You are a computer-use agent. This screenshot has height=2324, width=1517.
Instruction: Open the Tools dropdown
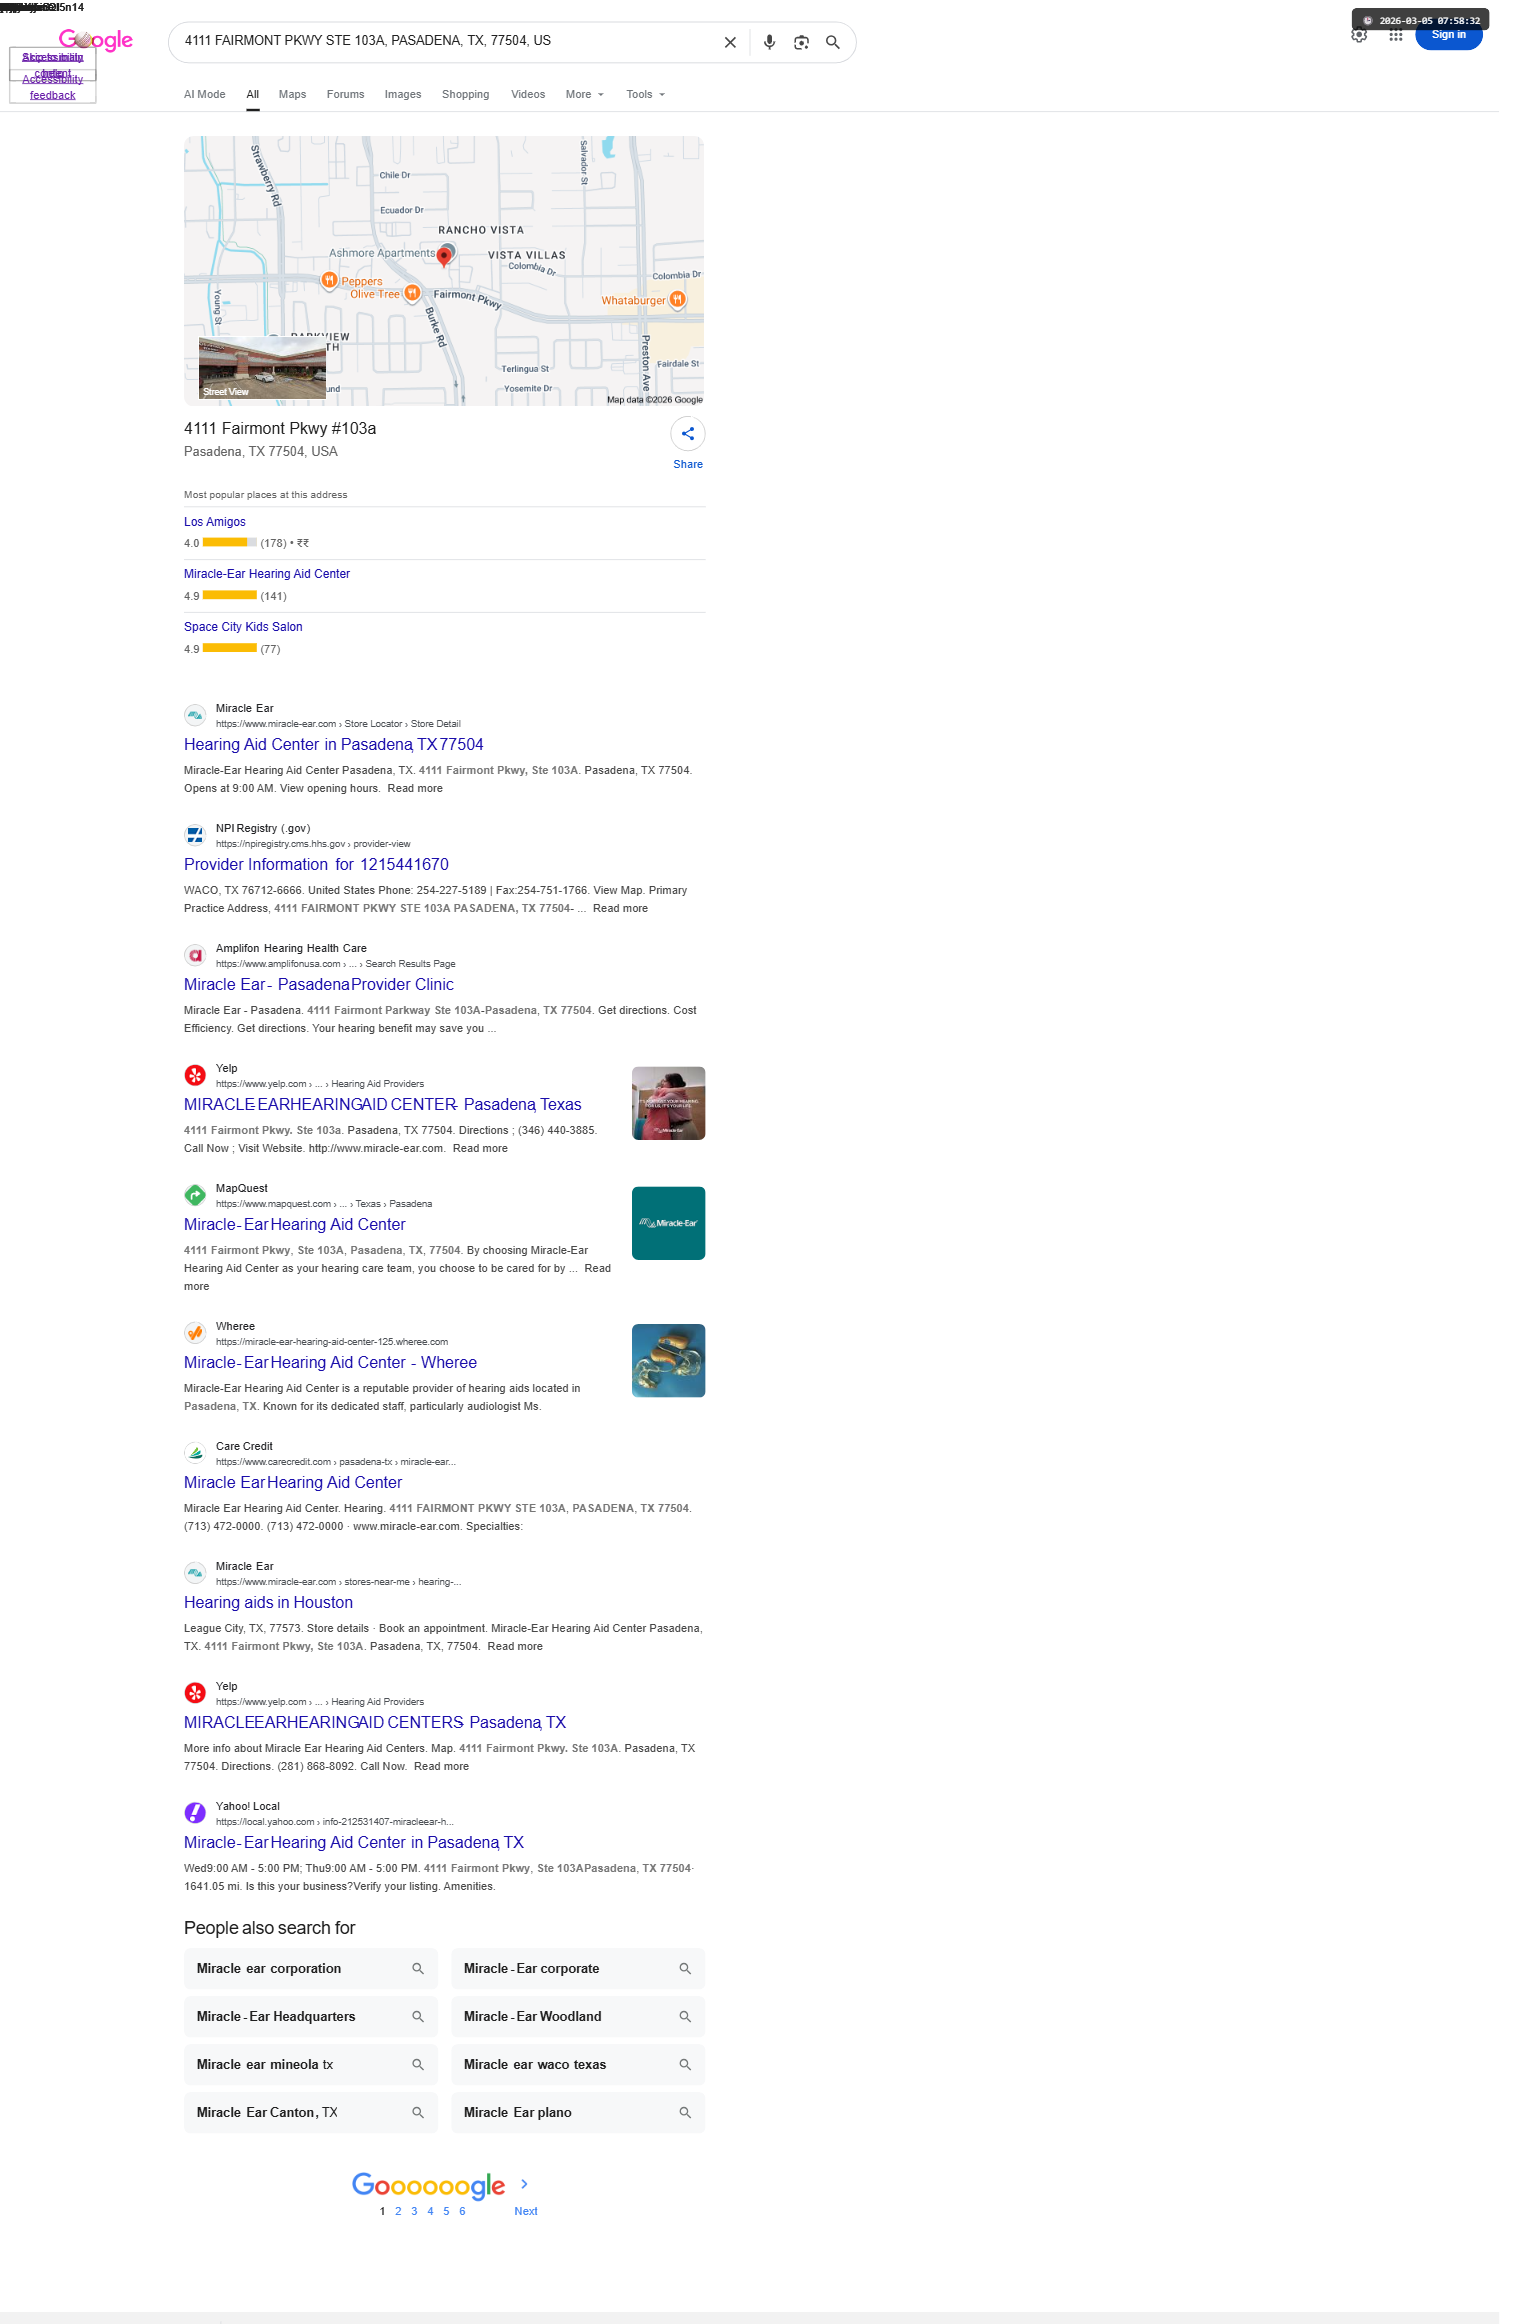(x=646, y=94)
